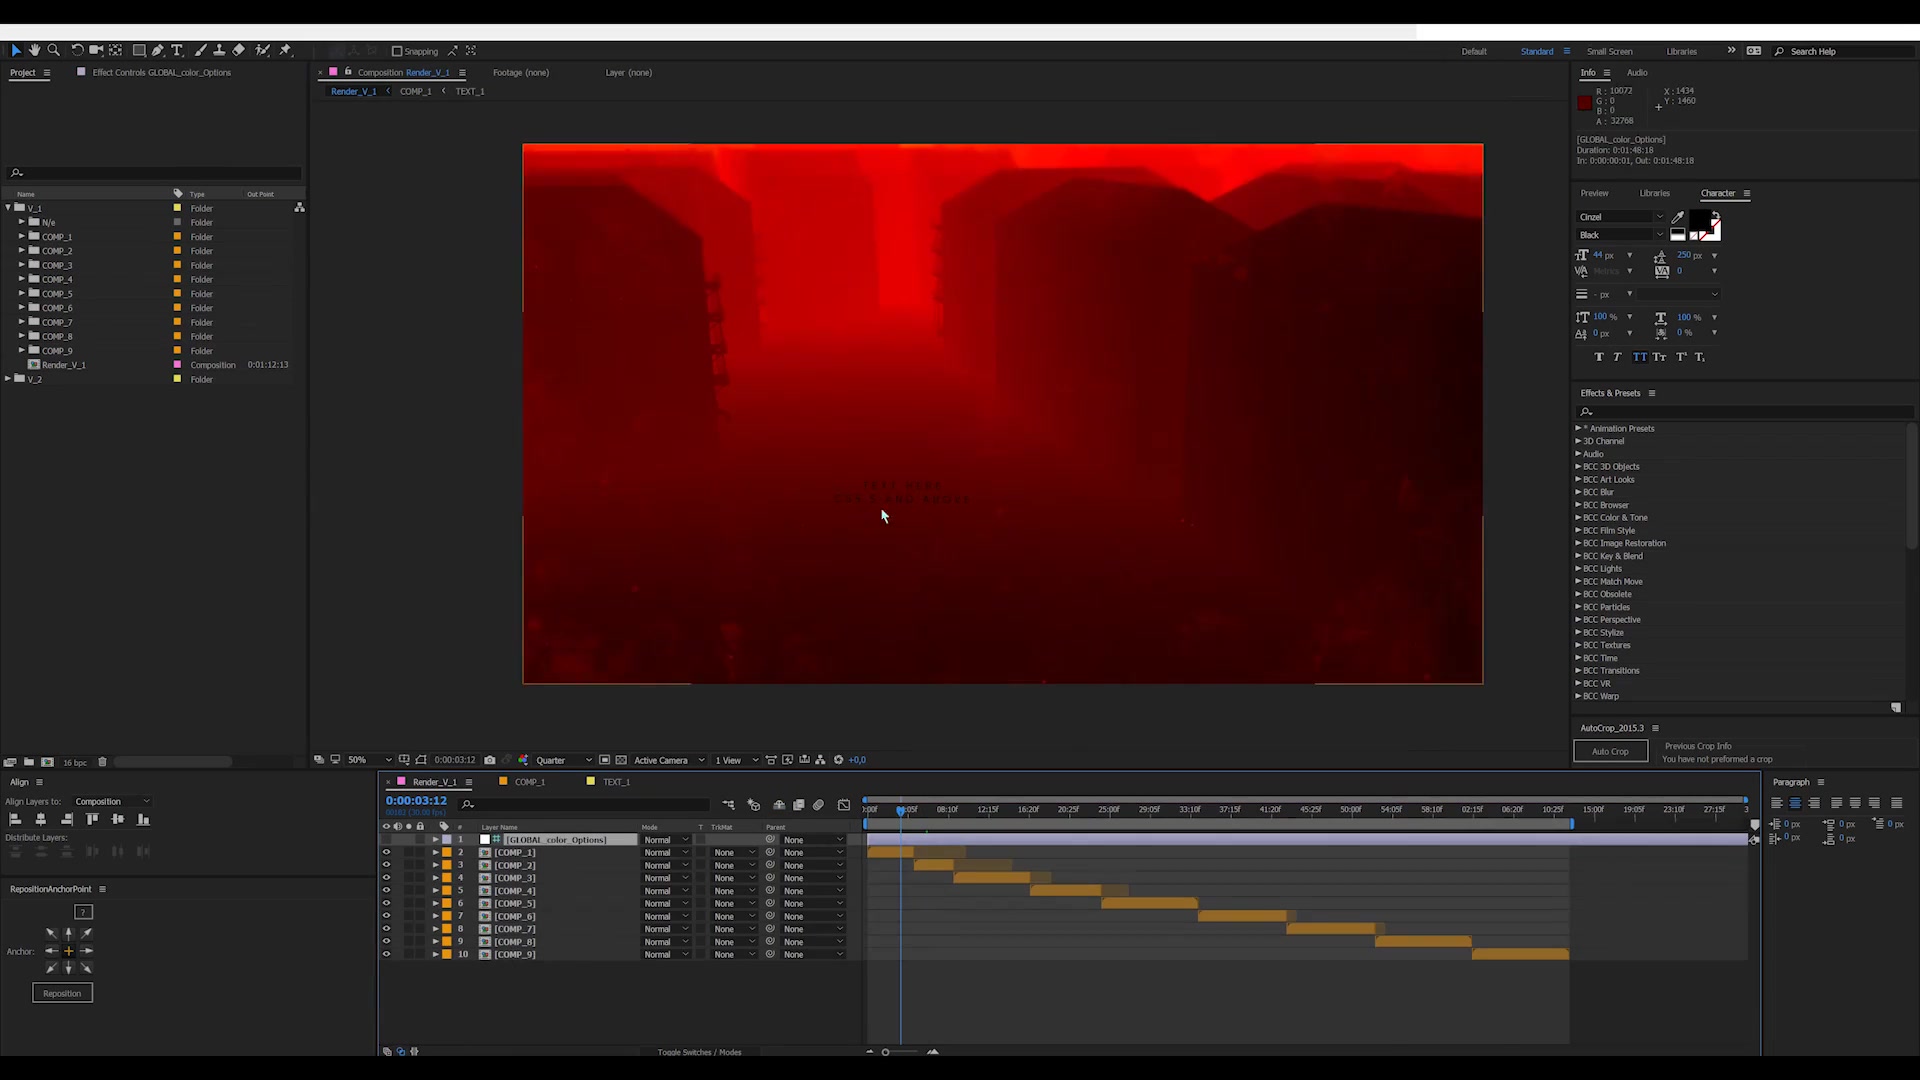The width and height of the screenshot is (1920, 1080).
Task: Select the Hand tool
Action: pos(35,50)
